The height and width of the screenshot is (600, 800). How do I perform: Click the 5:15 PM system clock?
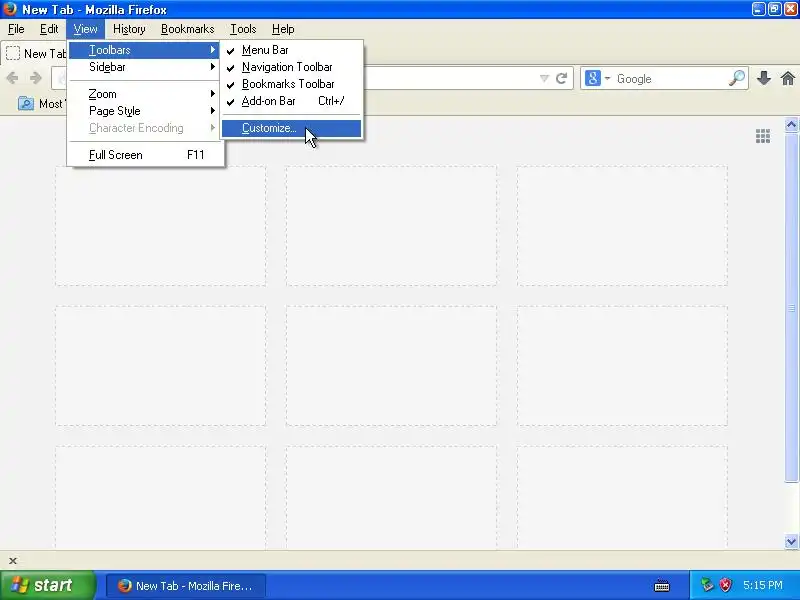click(763, 585)
